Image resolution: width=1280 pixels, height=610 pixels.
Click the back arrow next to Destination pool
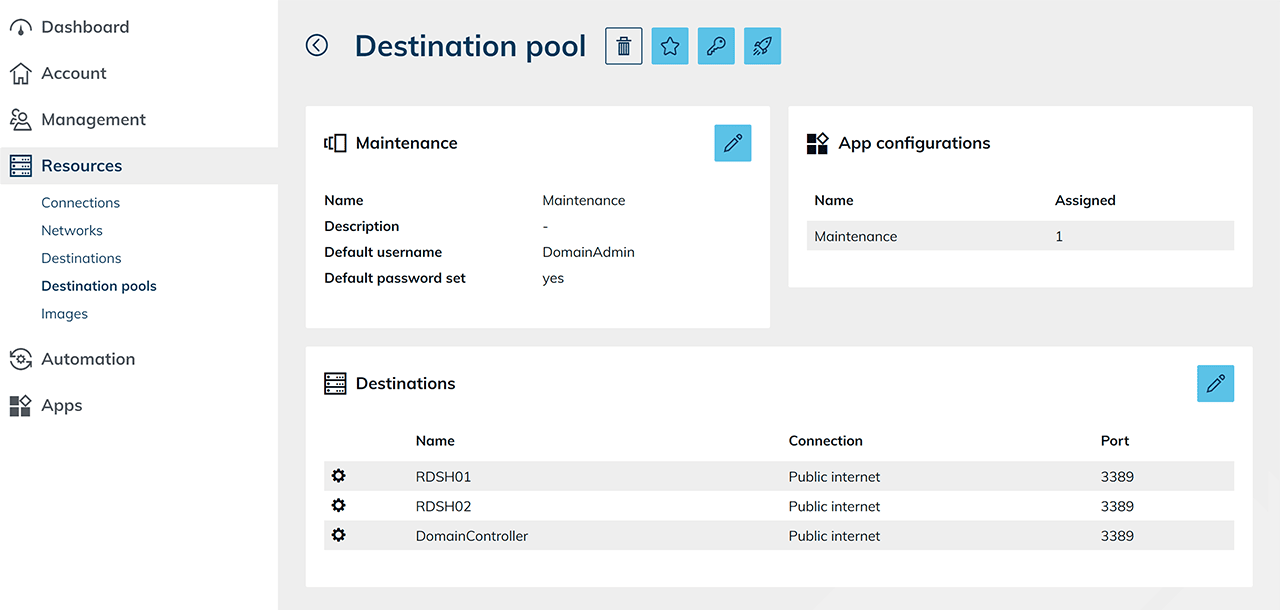point(317,45)
